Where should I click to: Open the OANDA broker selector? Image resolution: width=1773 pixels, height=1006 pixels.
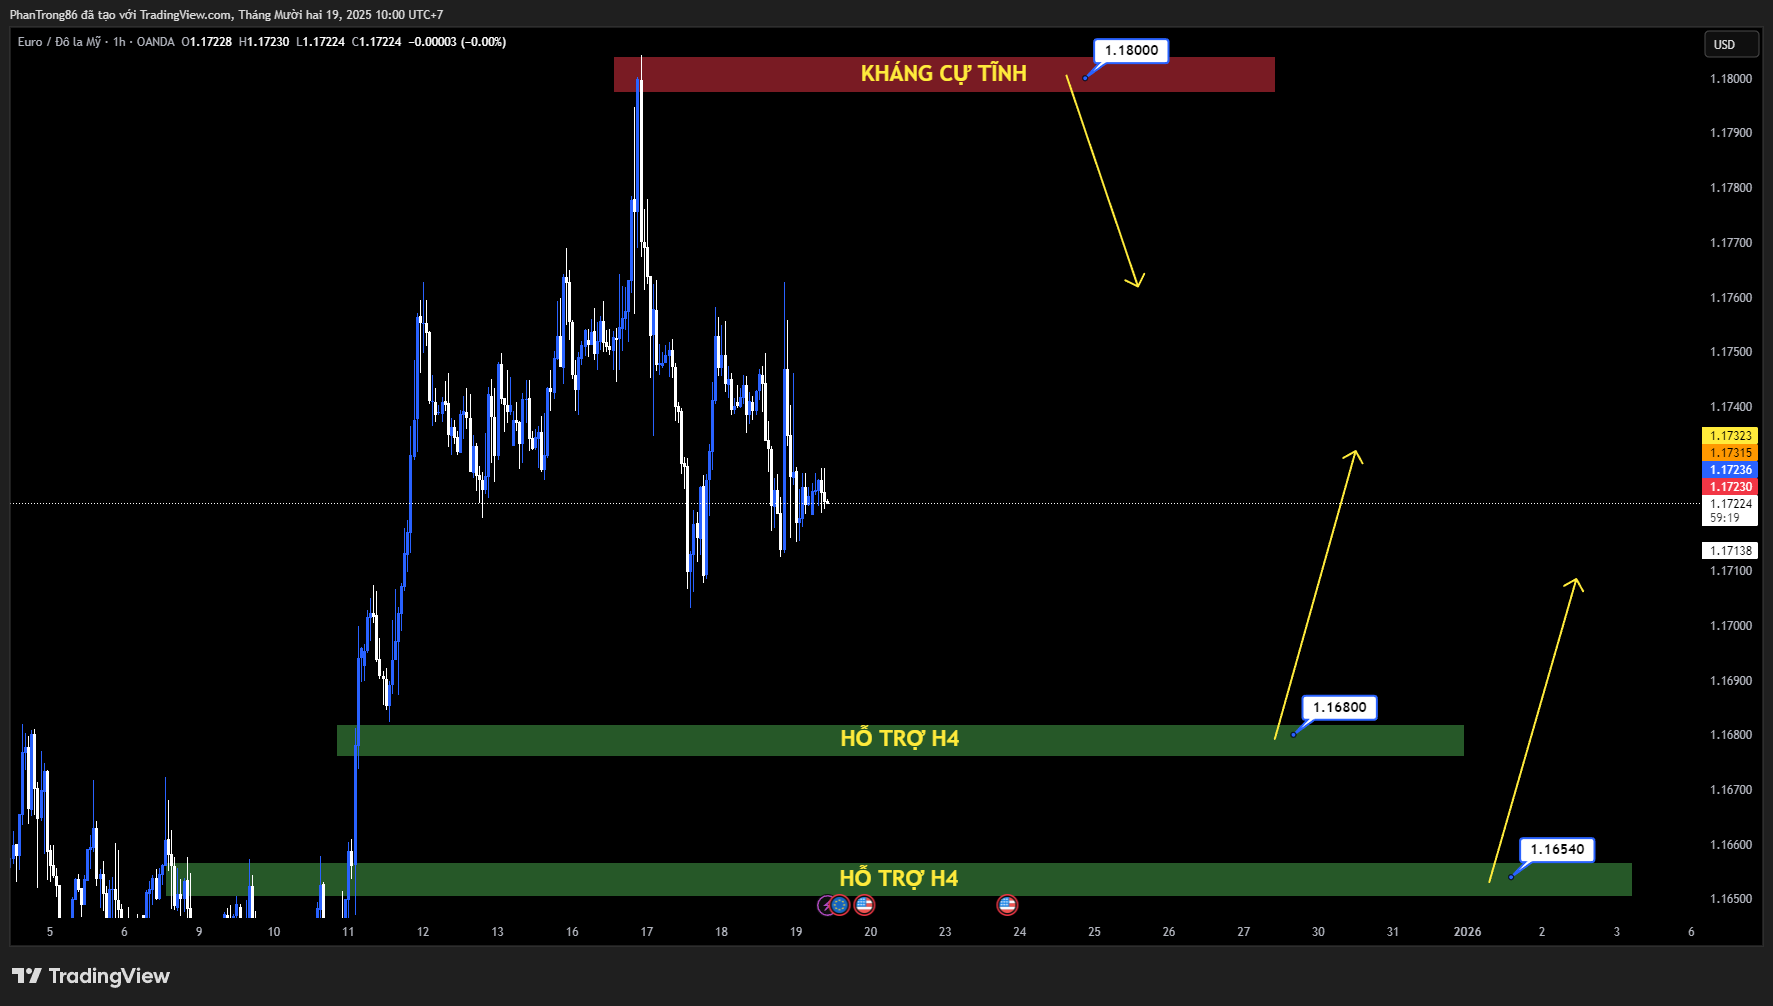tap(156, 41)
